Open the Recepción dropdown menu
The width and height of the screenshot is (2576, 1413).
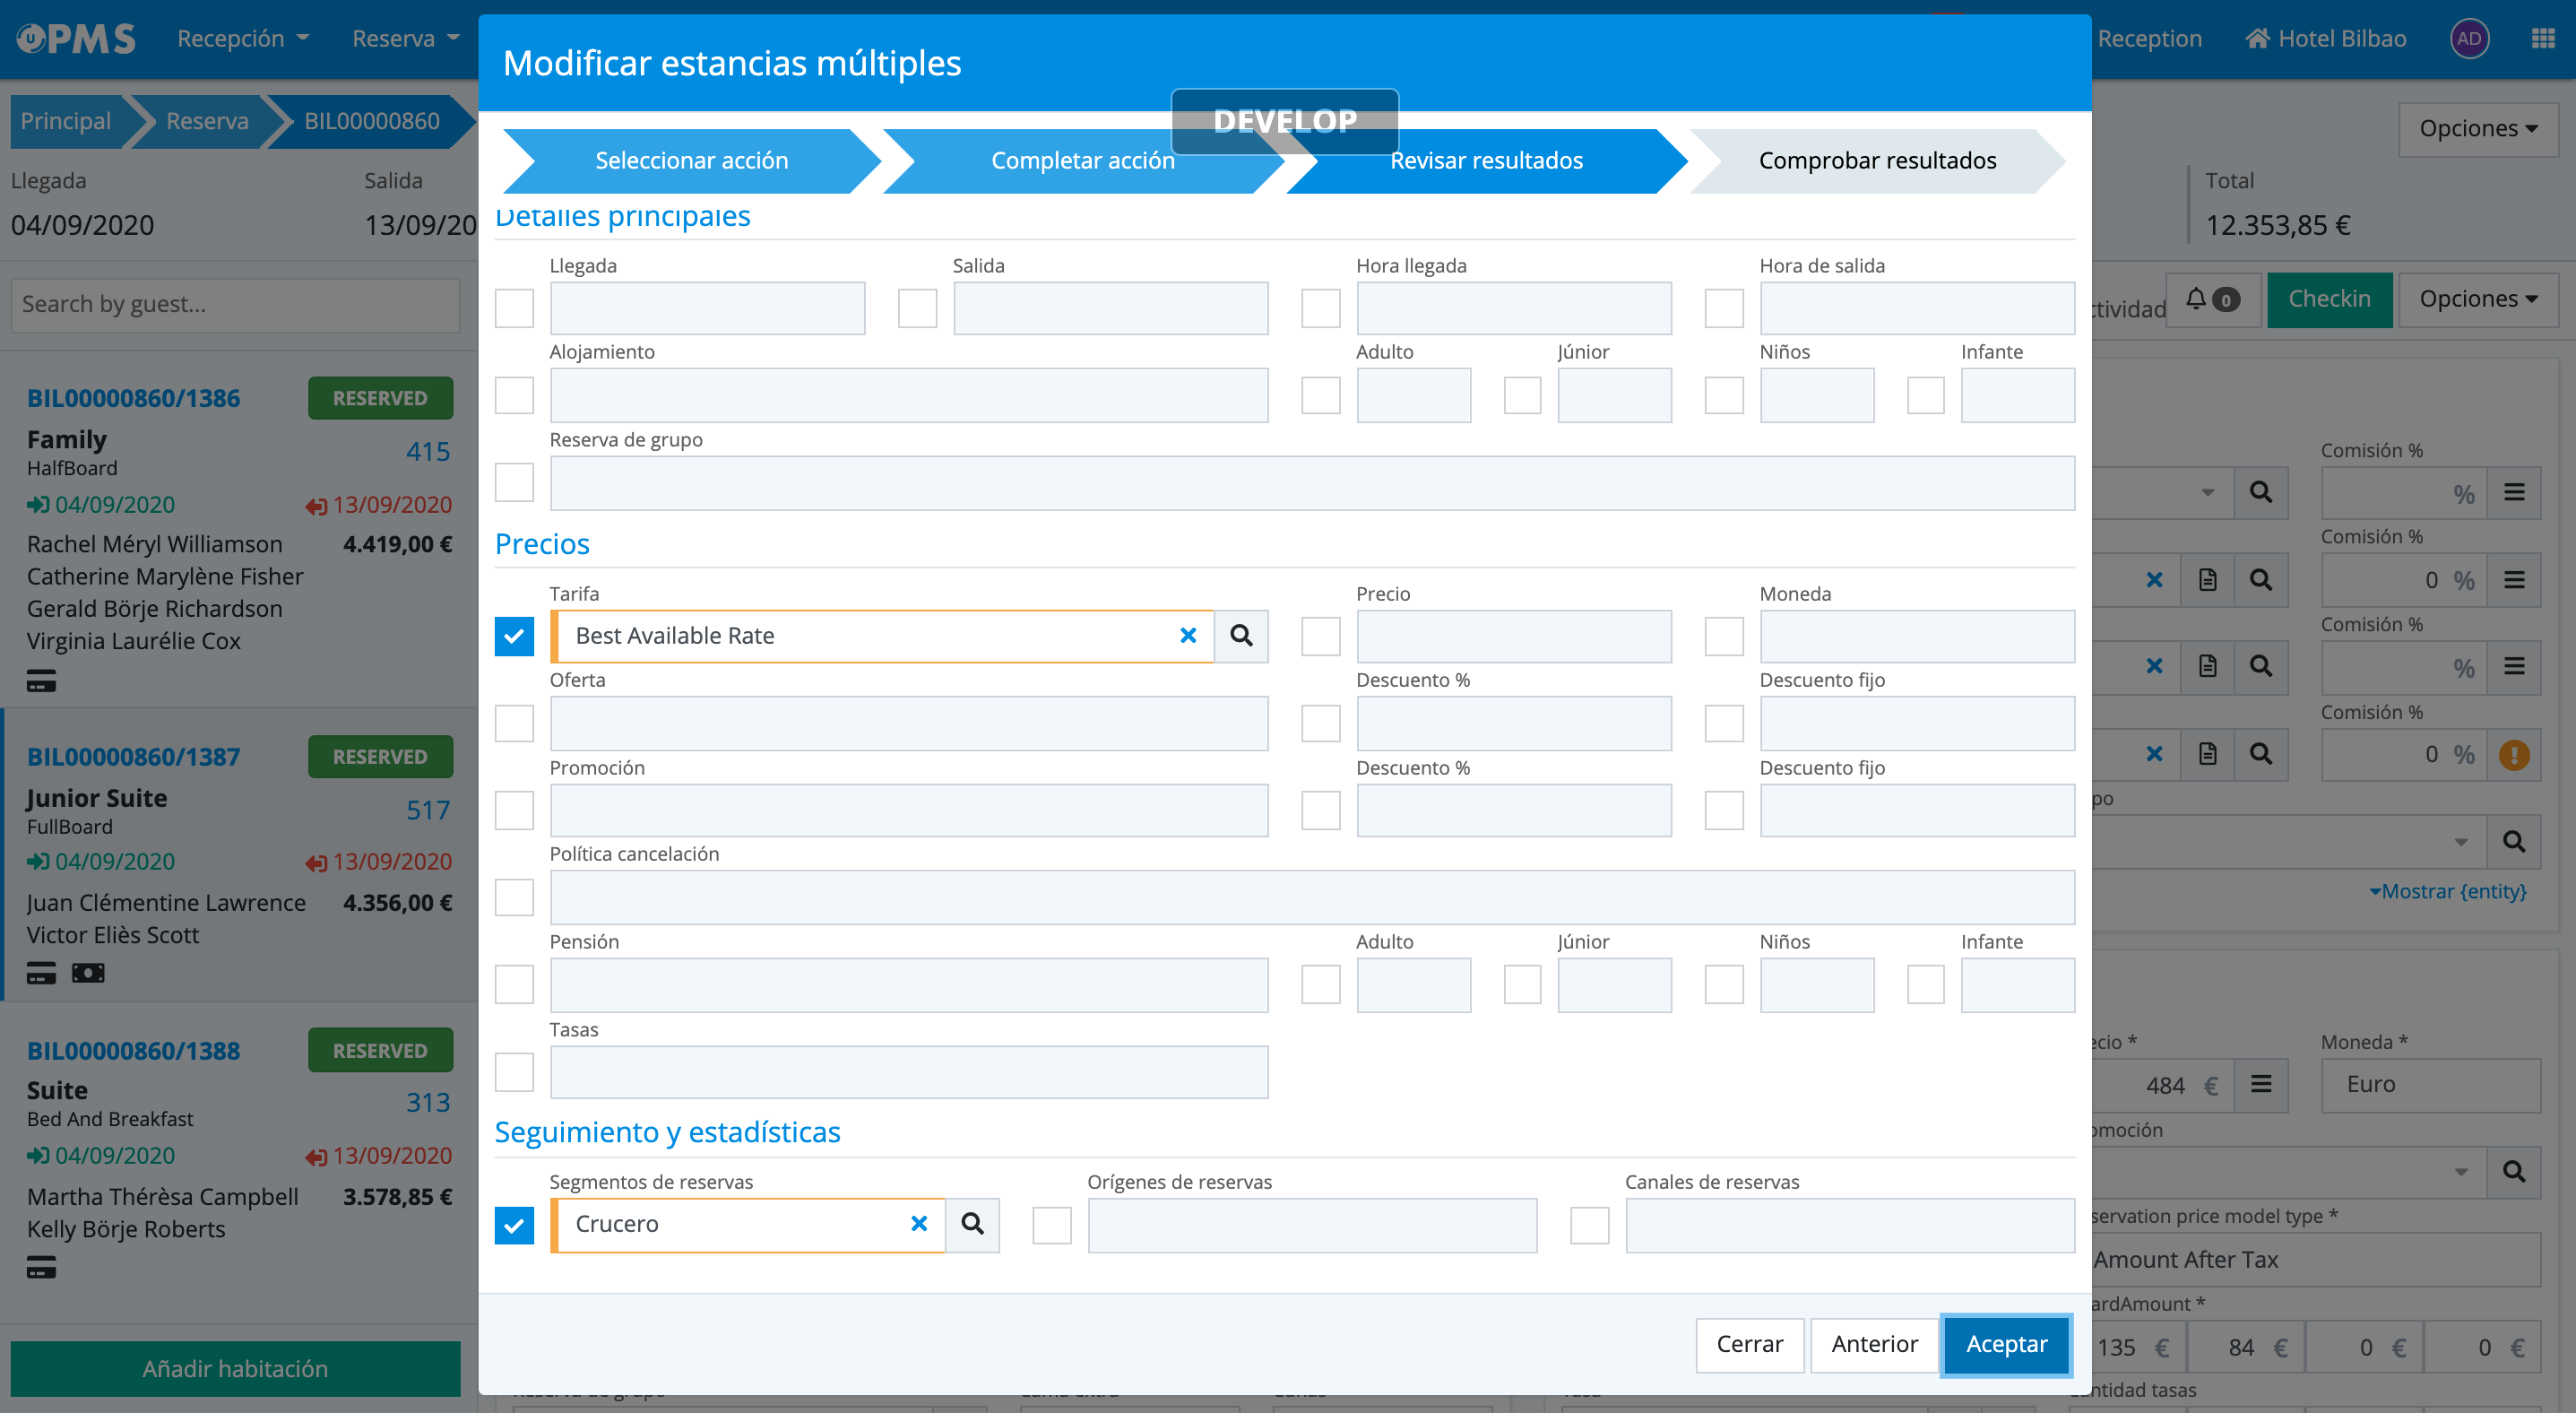point(243,39)
